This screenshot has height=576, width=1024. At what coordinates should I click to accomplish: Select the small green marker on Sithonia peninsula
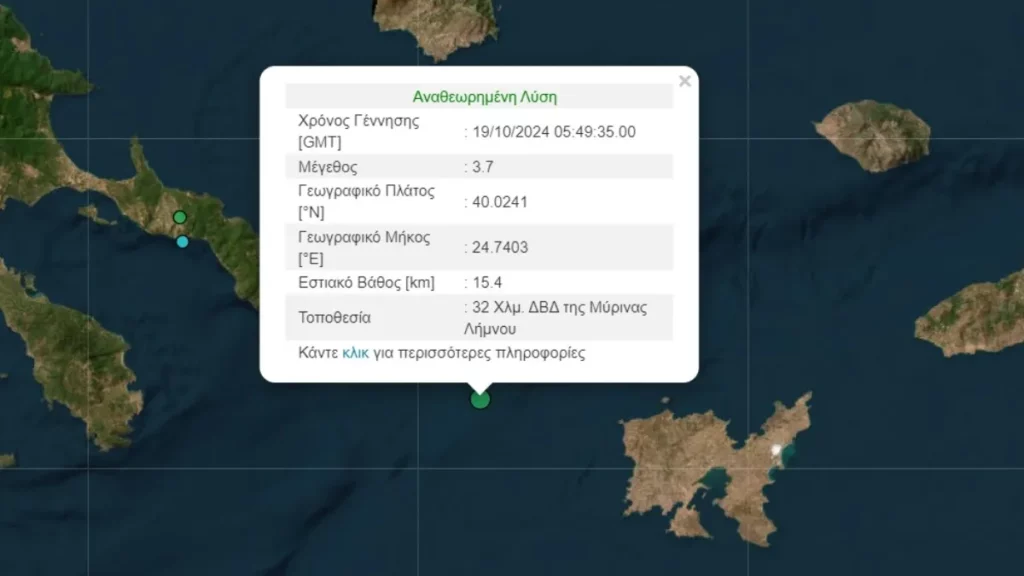tap(180, 217)
